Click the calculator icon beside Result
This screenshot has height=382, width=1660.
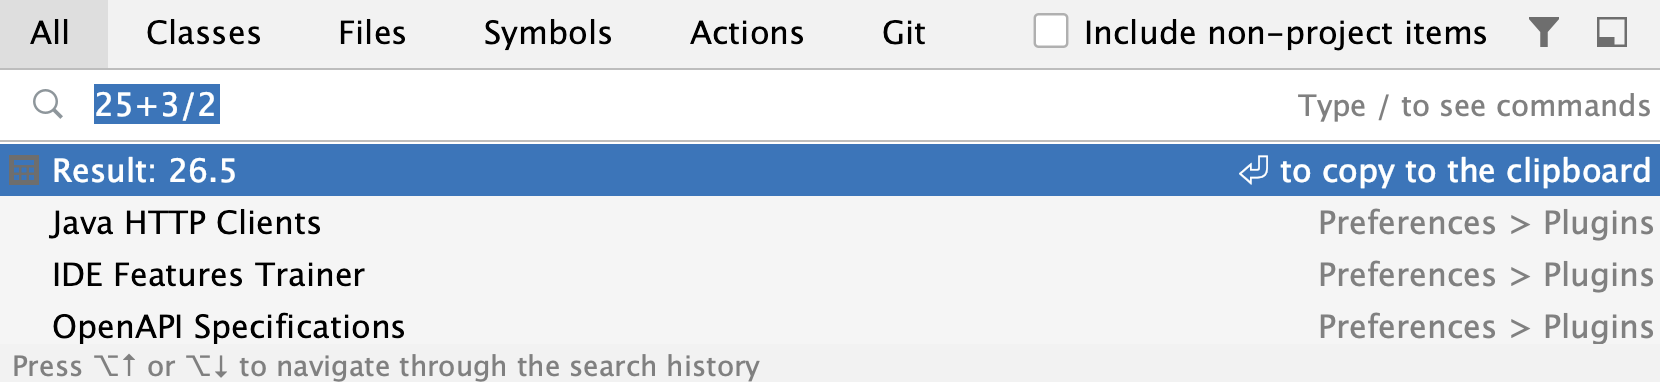tap(24, 171)
